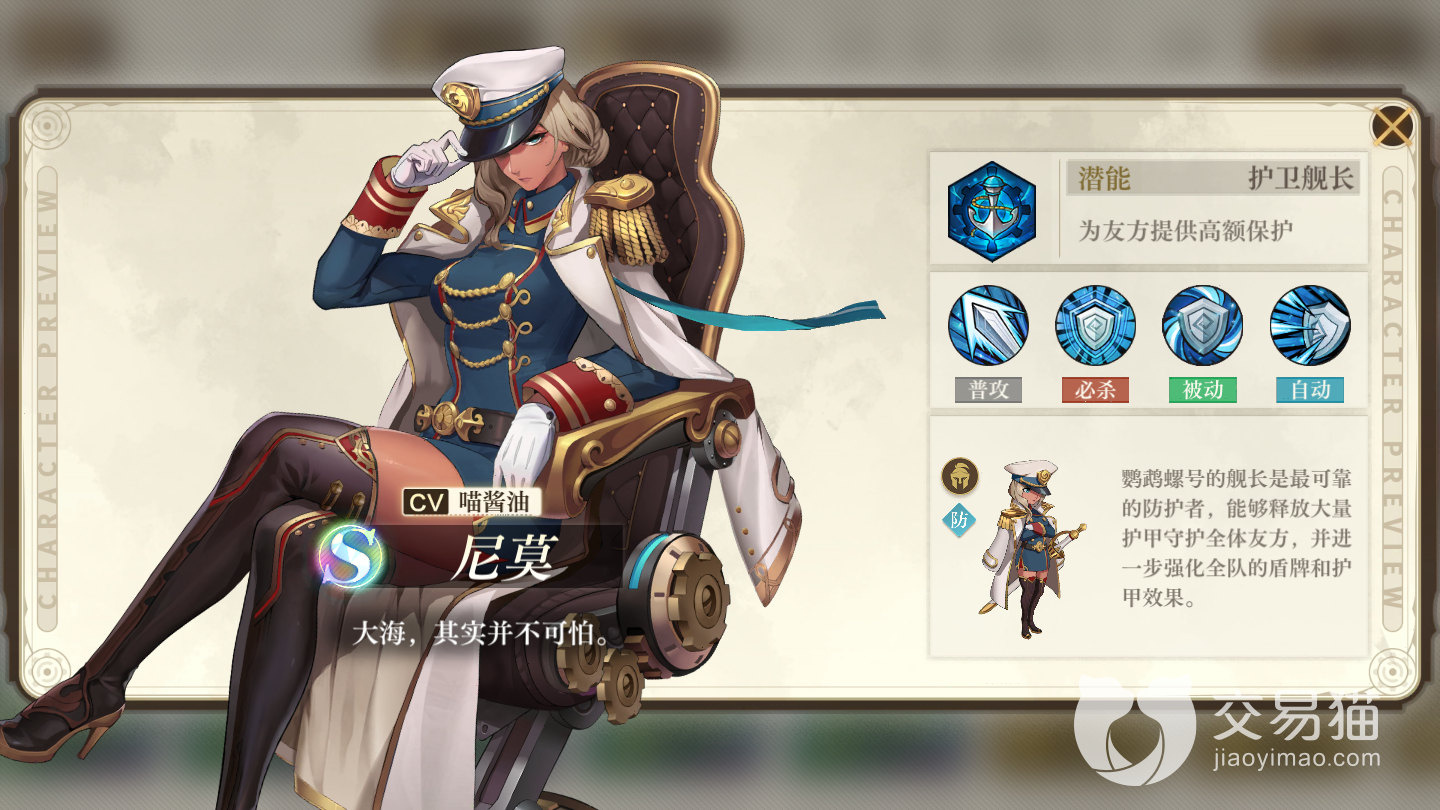Click the 鹦鹉螺号 captain description paragraph

(x=1236, y=538)
